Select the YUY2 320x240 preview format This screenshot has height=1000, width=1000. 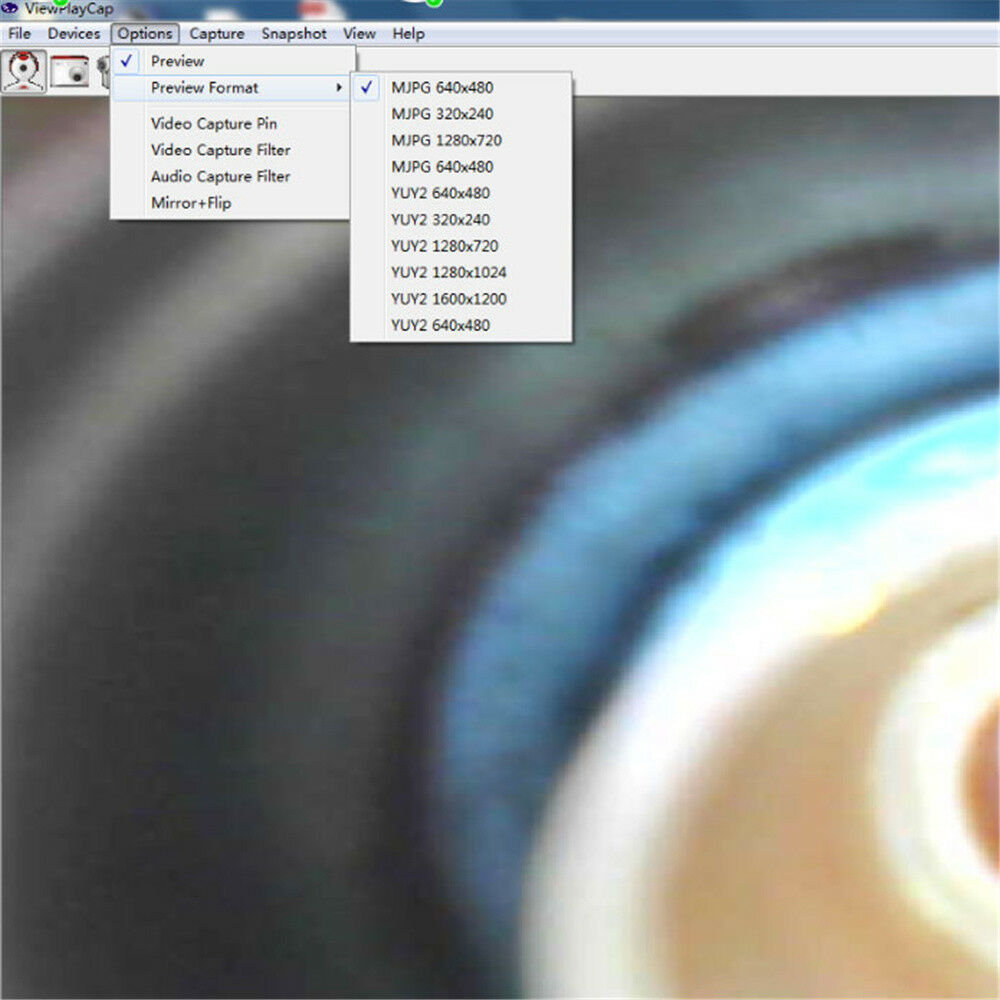coord(461,220)
